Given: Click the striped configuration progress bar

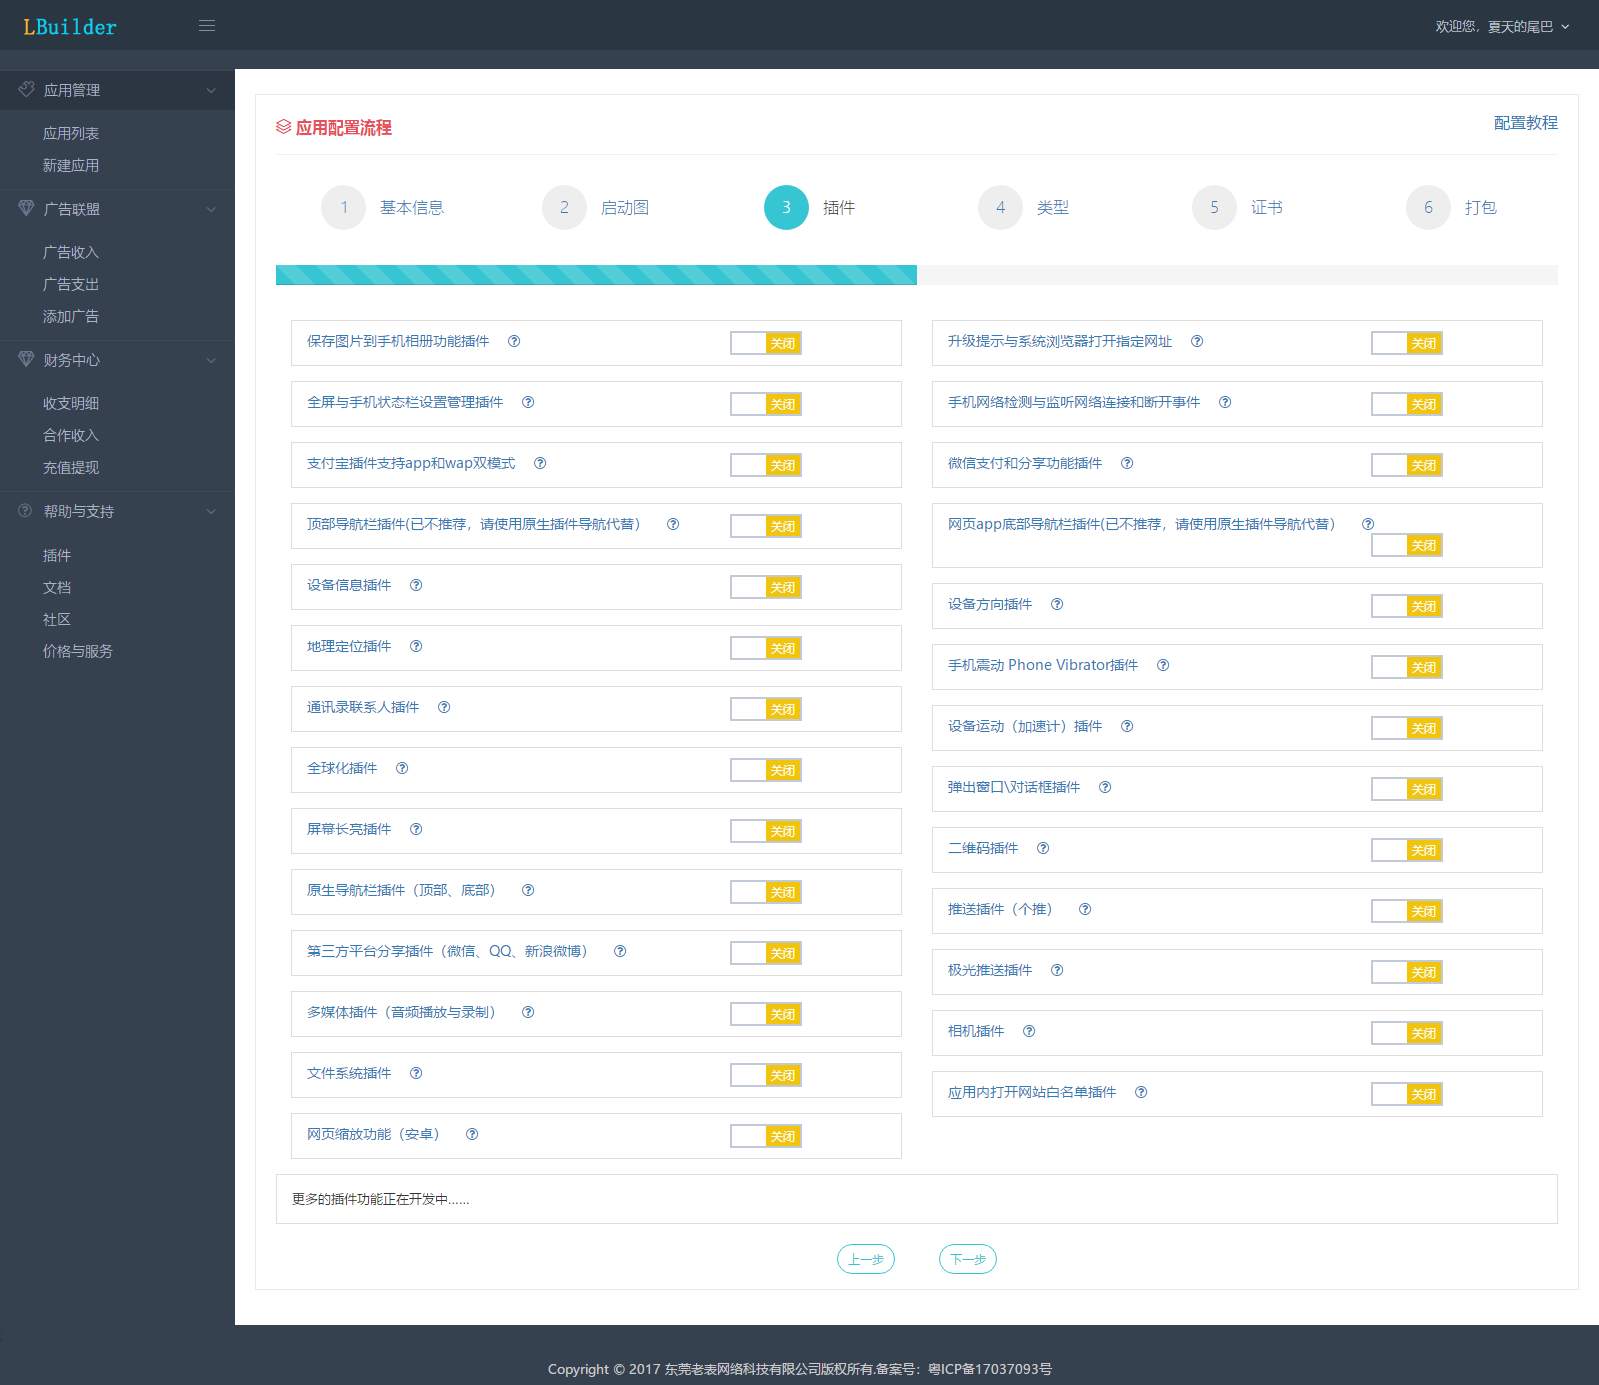Looking at the screenshot, I should coord(596,275).
